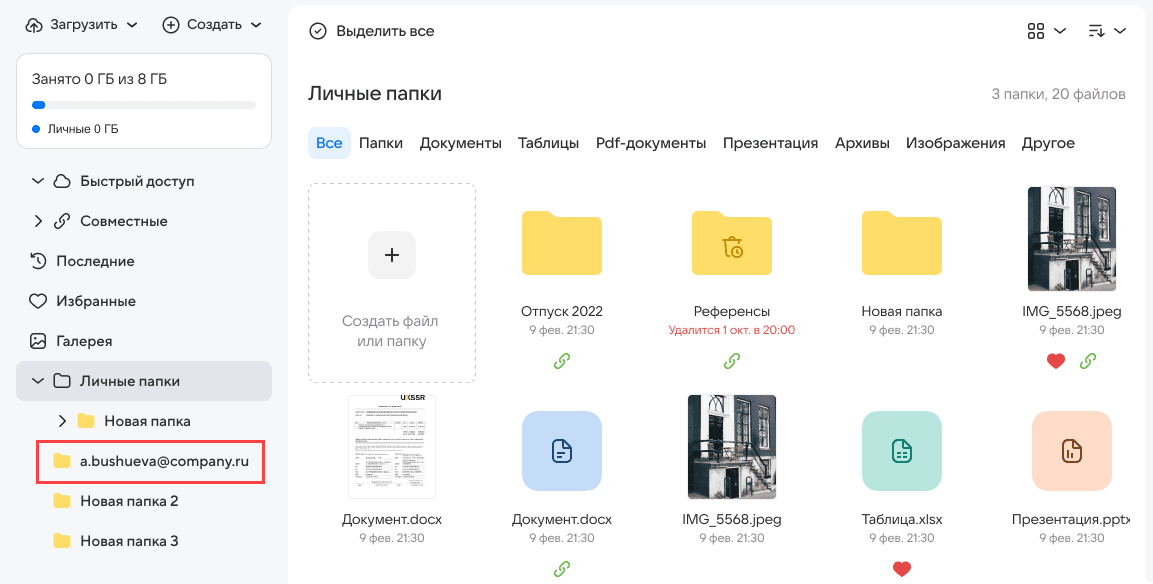The image size is (1153, 584).
Task: Select a.bushueva@company.ru folder in sidebar
Action: pyautogui.click(x=151, y=461)
